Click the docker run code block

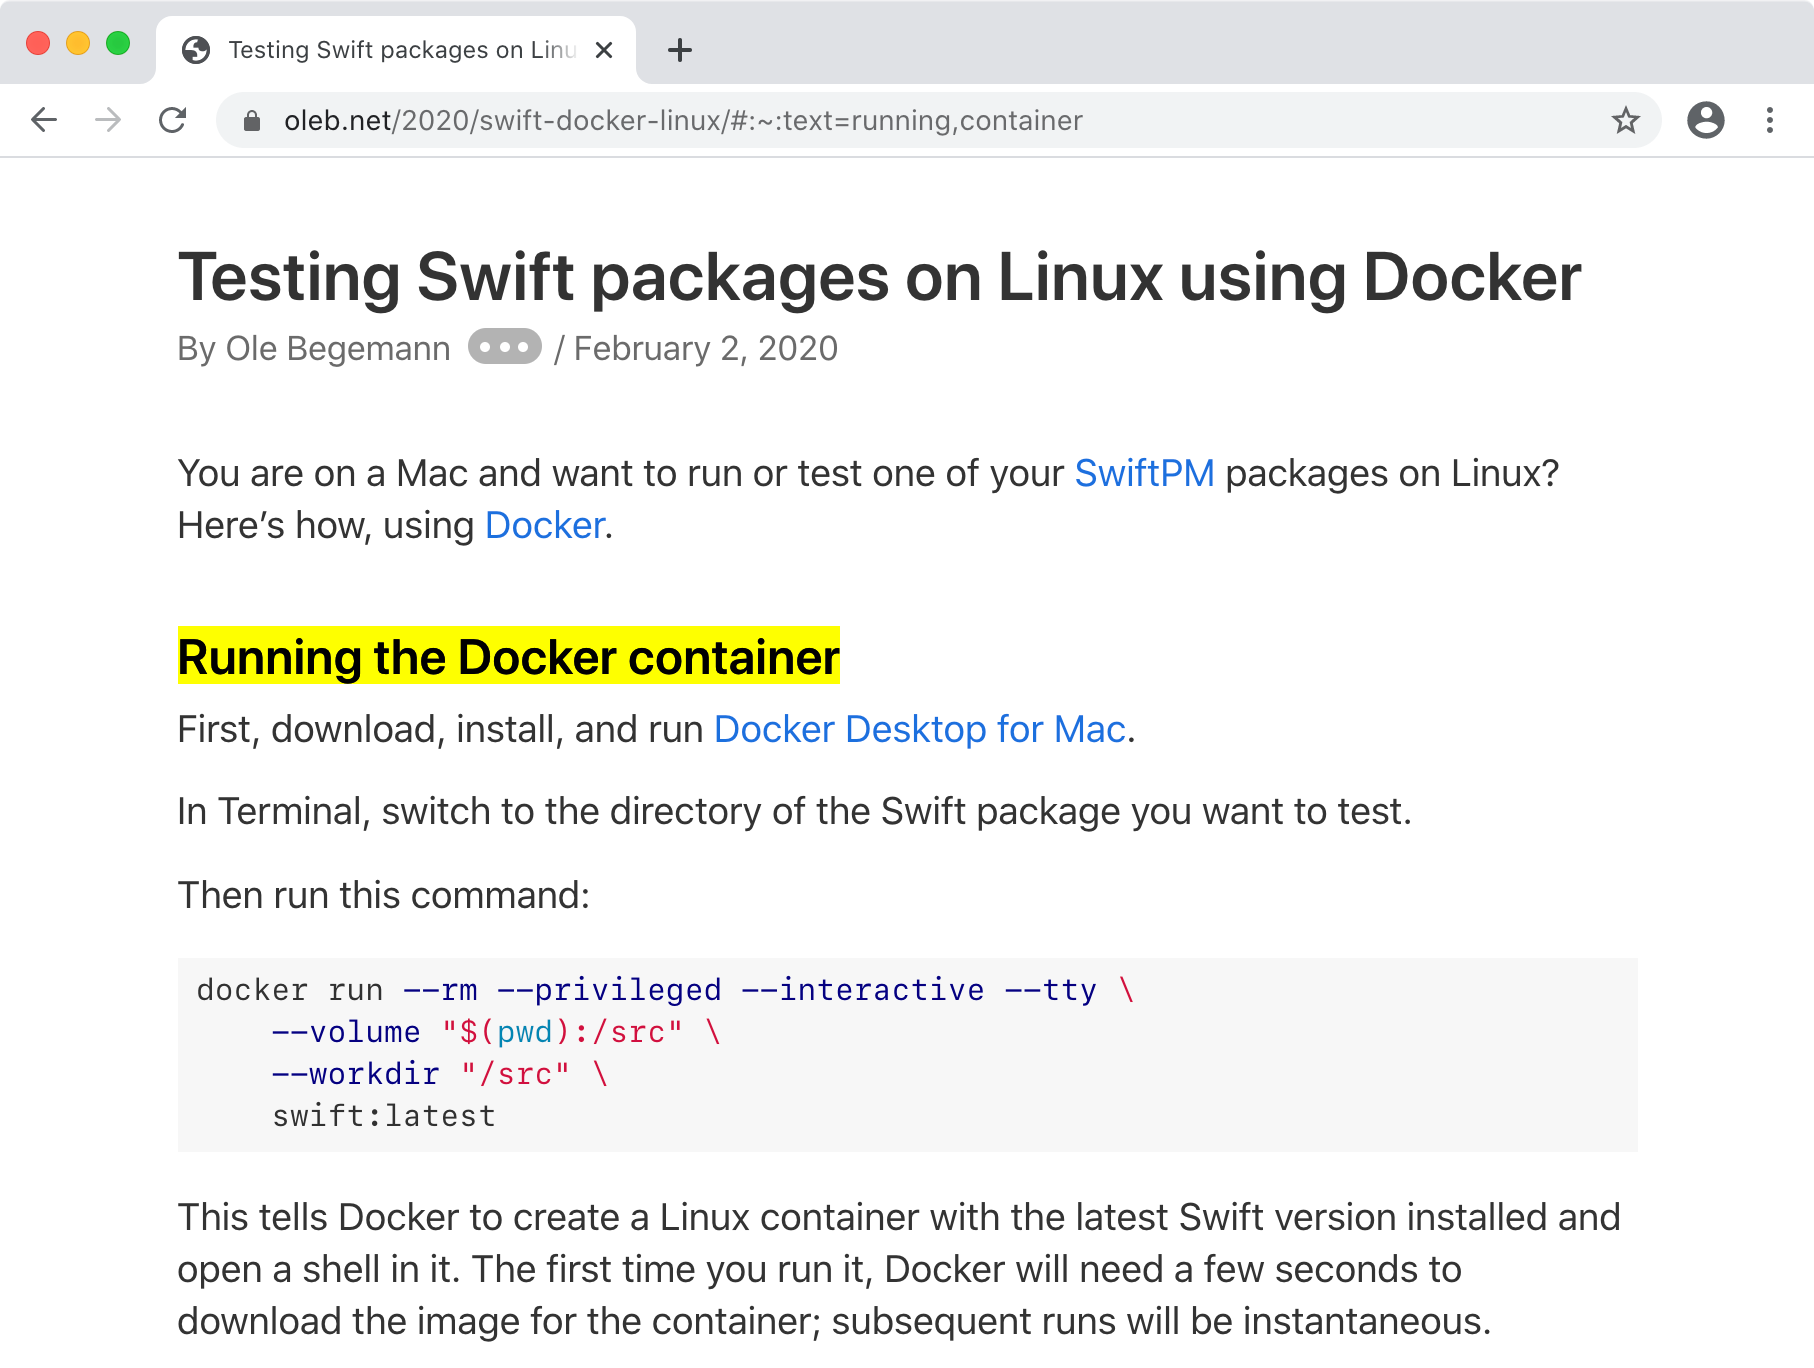906,1054
